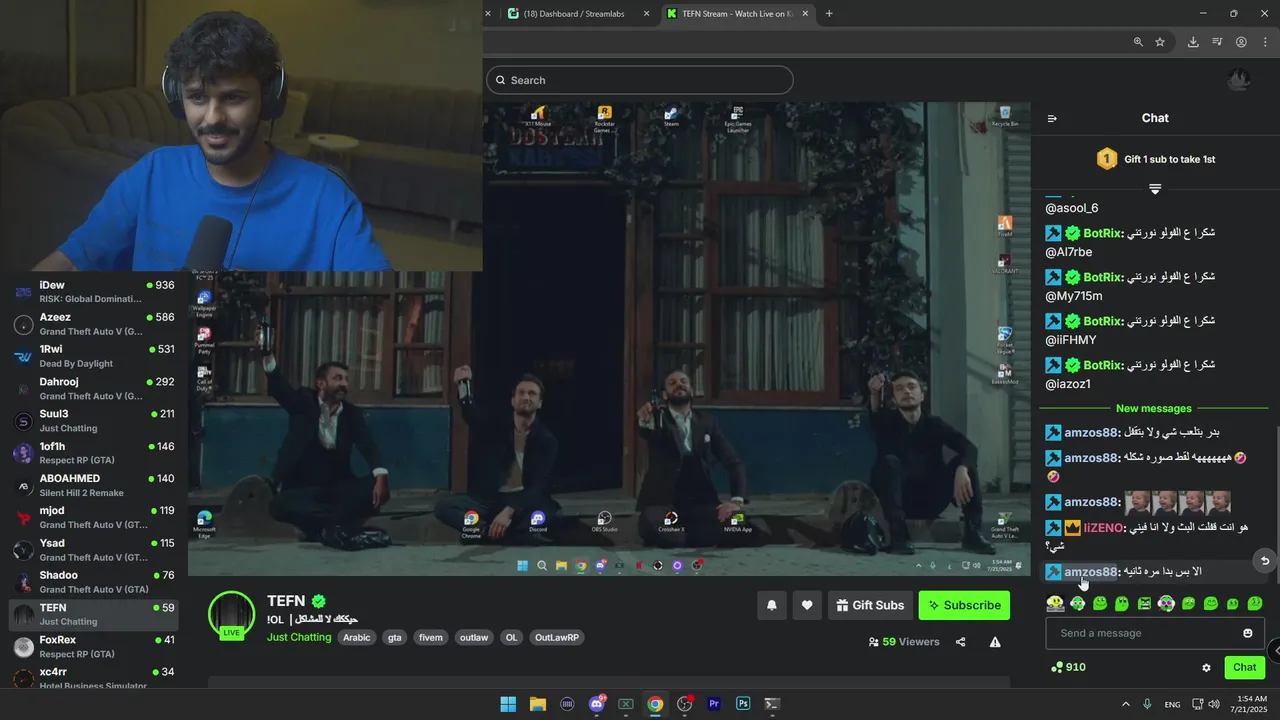The width and height of the screenshot is (1280, 720).
Task: Open the emoji picker in message box
Action: (x=1248, y=633)
